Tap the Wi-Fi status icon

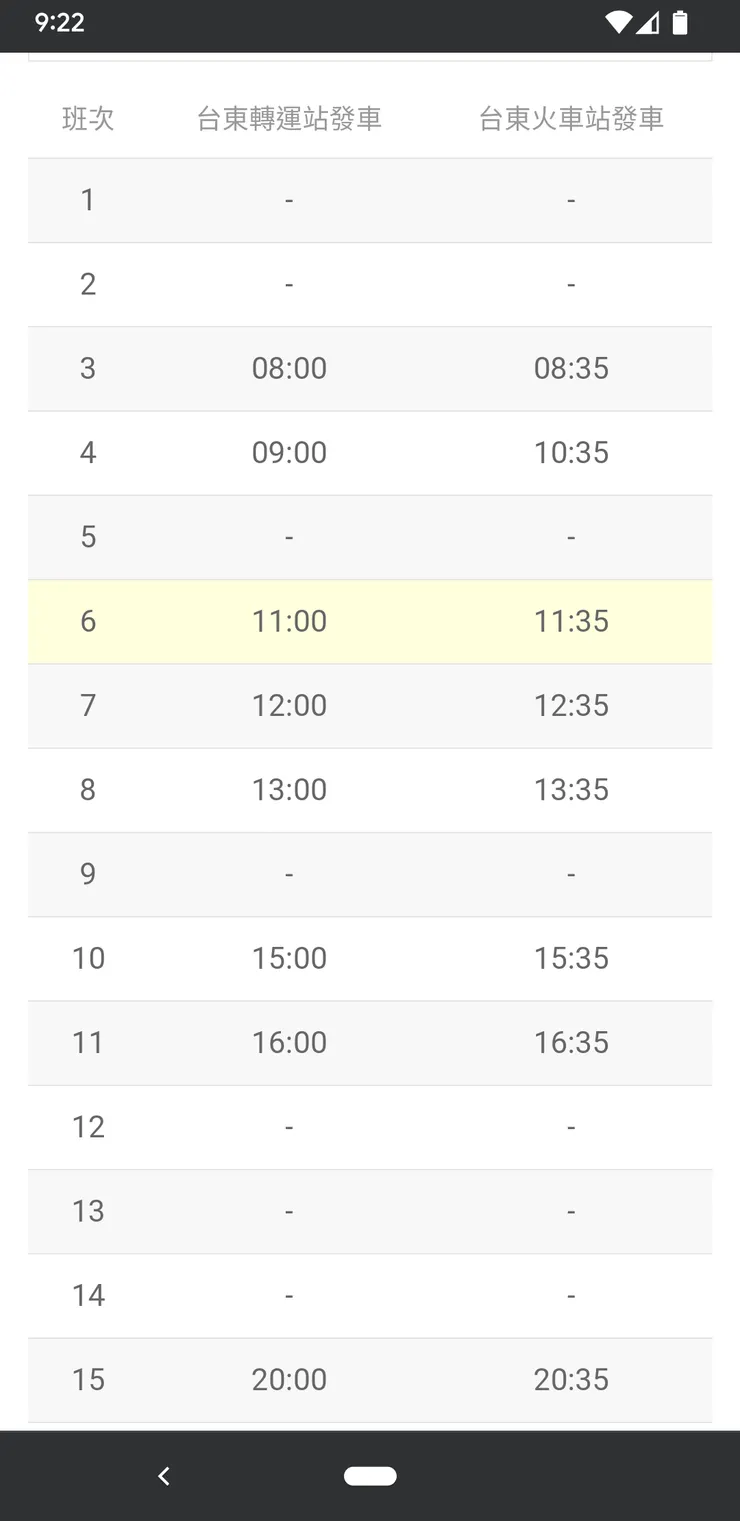tap(618, 22)
